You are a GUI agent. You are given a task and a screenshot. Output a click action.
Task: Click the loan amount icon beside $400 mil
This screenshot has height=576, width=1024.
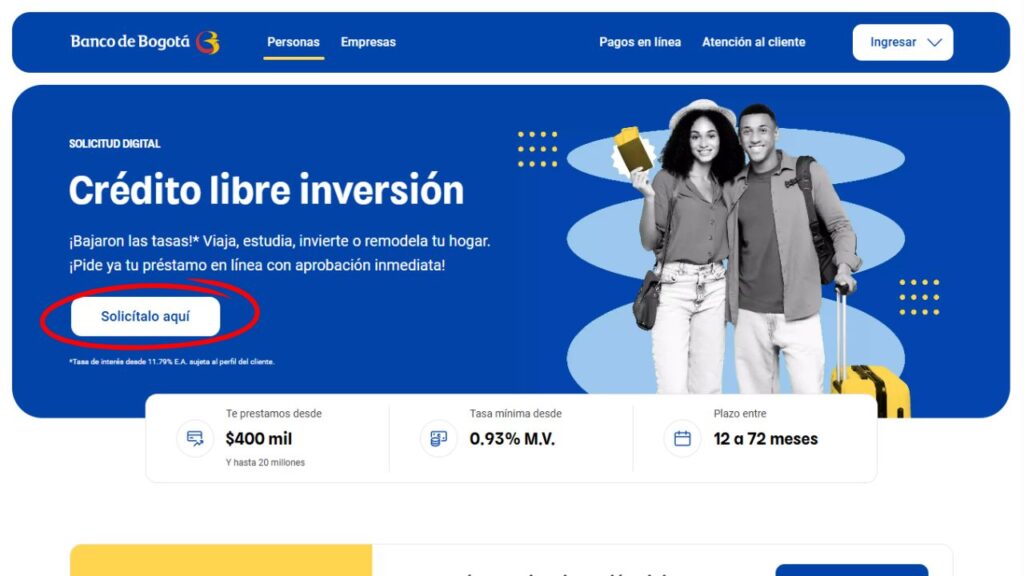(195, 438)
